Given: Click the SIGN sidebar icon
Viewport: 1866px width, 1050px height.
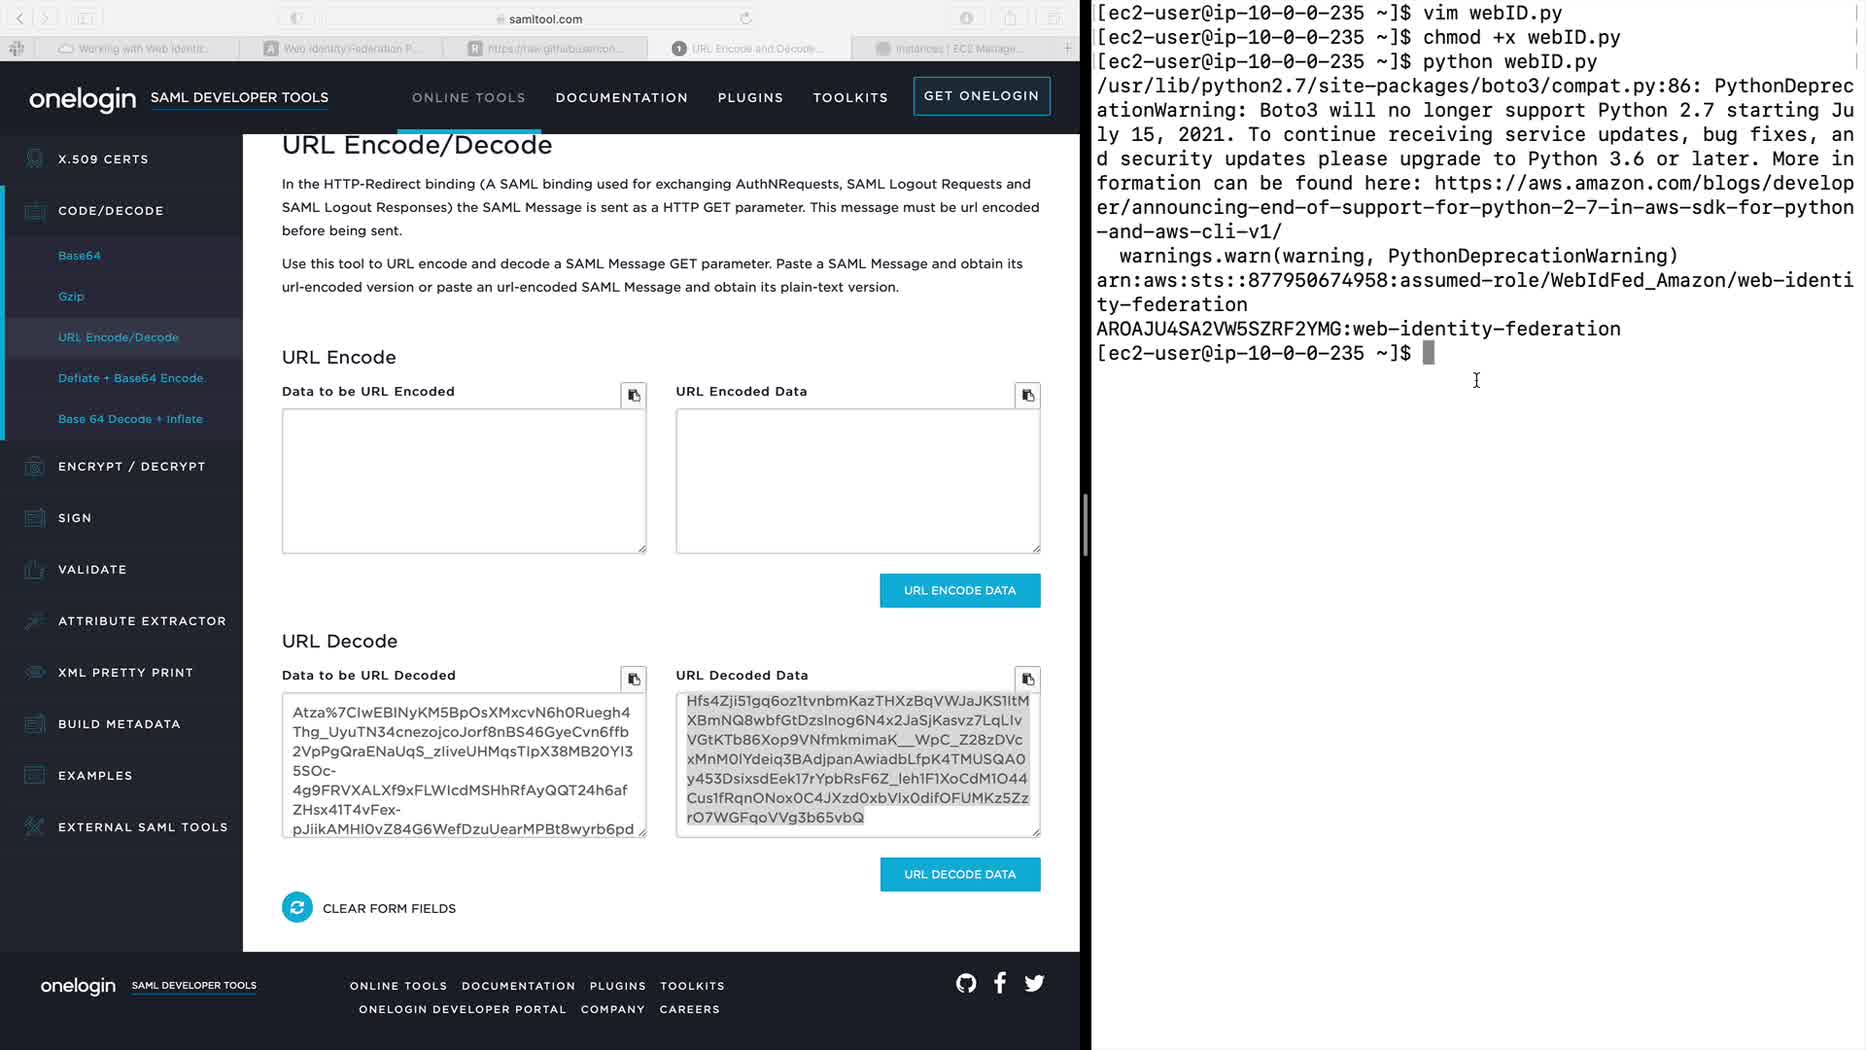Looking at the screenshot, I should [x=34, y=518].
